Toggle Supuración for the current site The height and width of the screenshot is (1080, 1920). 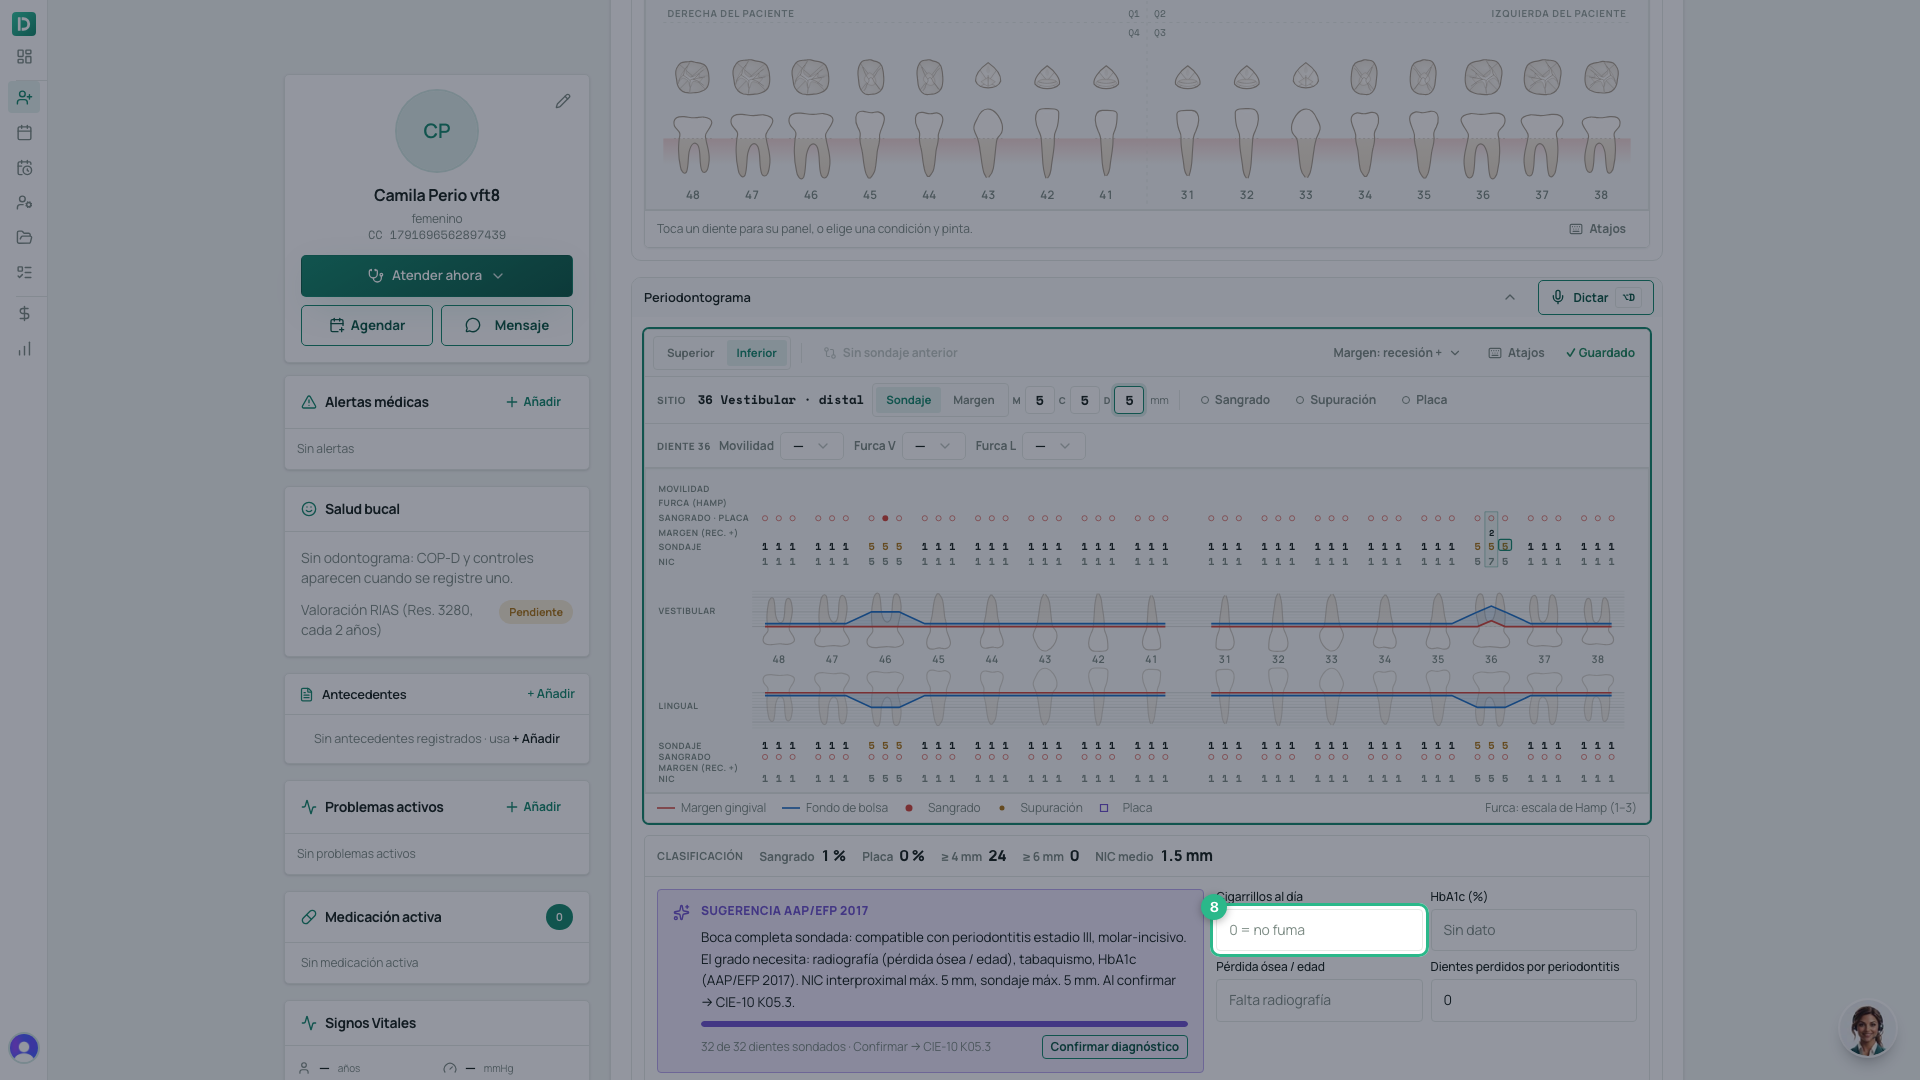(x=1335, y=400)
